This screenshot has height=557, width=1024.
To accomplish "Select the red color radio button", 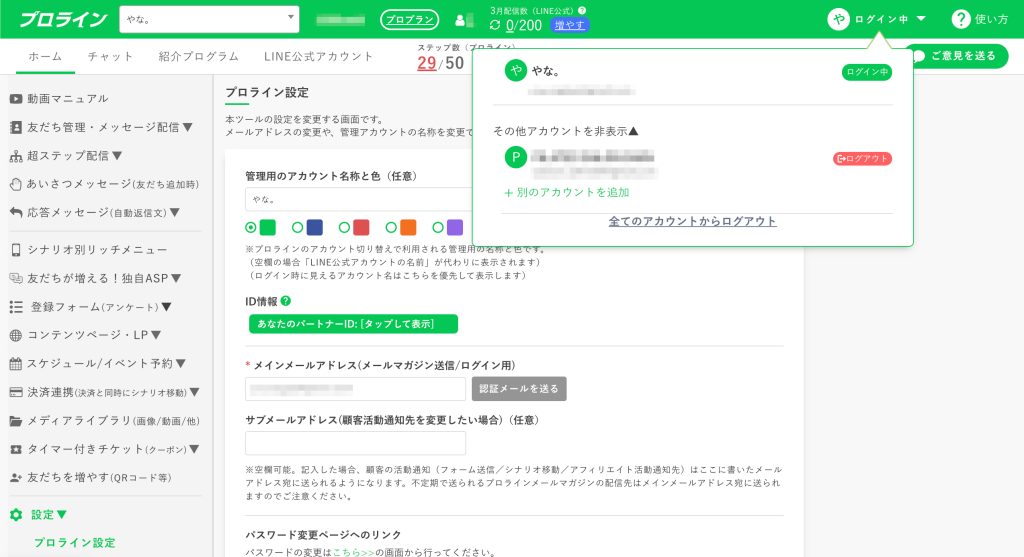I will click(x=344, y=227).
